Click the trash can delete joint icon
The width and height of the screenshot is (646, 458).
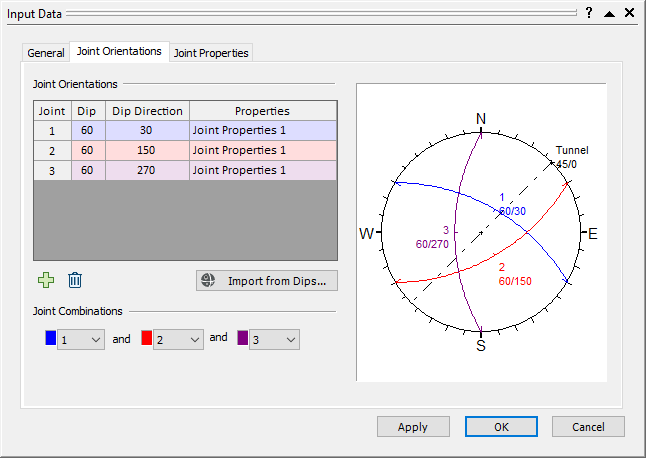click(75, 280)
